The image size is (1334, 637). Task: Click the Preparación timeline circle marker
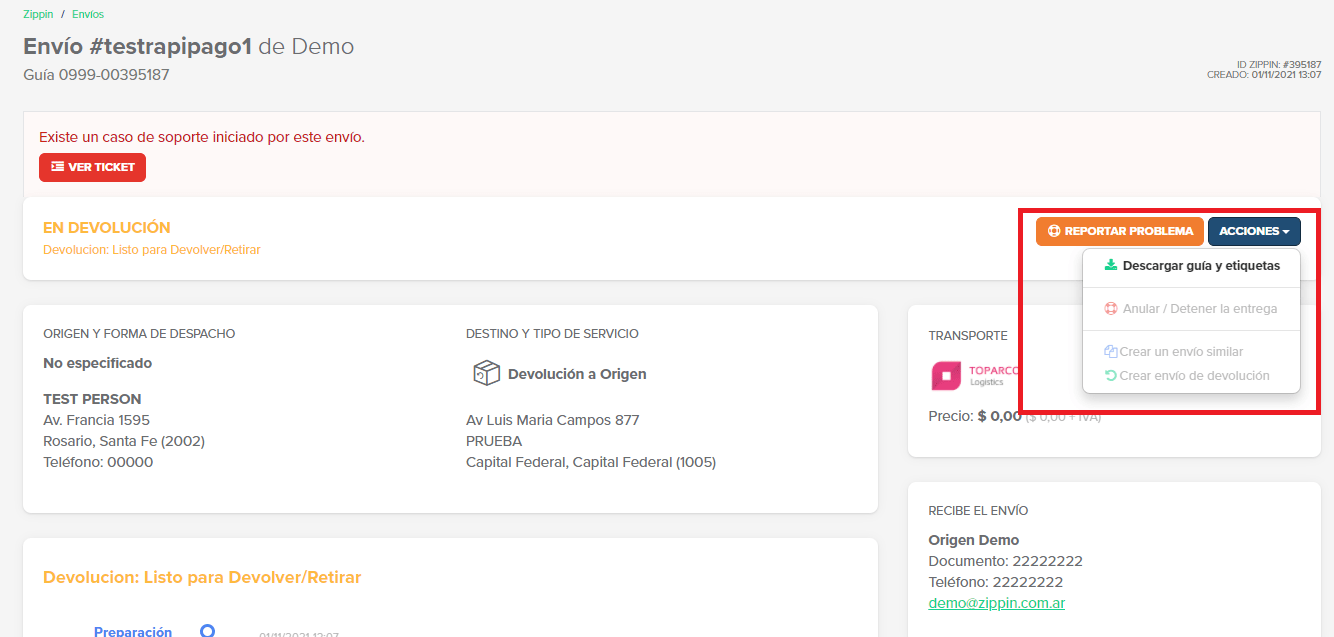[208, 631]
